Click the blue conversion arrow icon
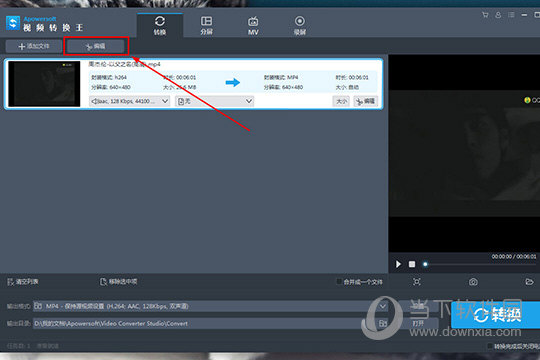The image size is (540, 360). click(x=233, y=82)
